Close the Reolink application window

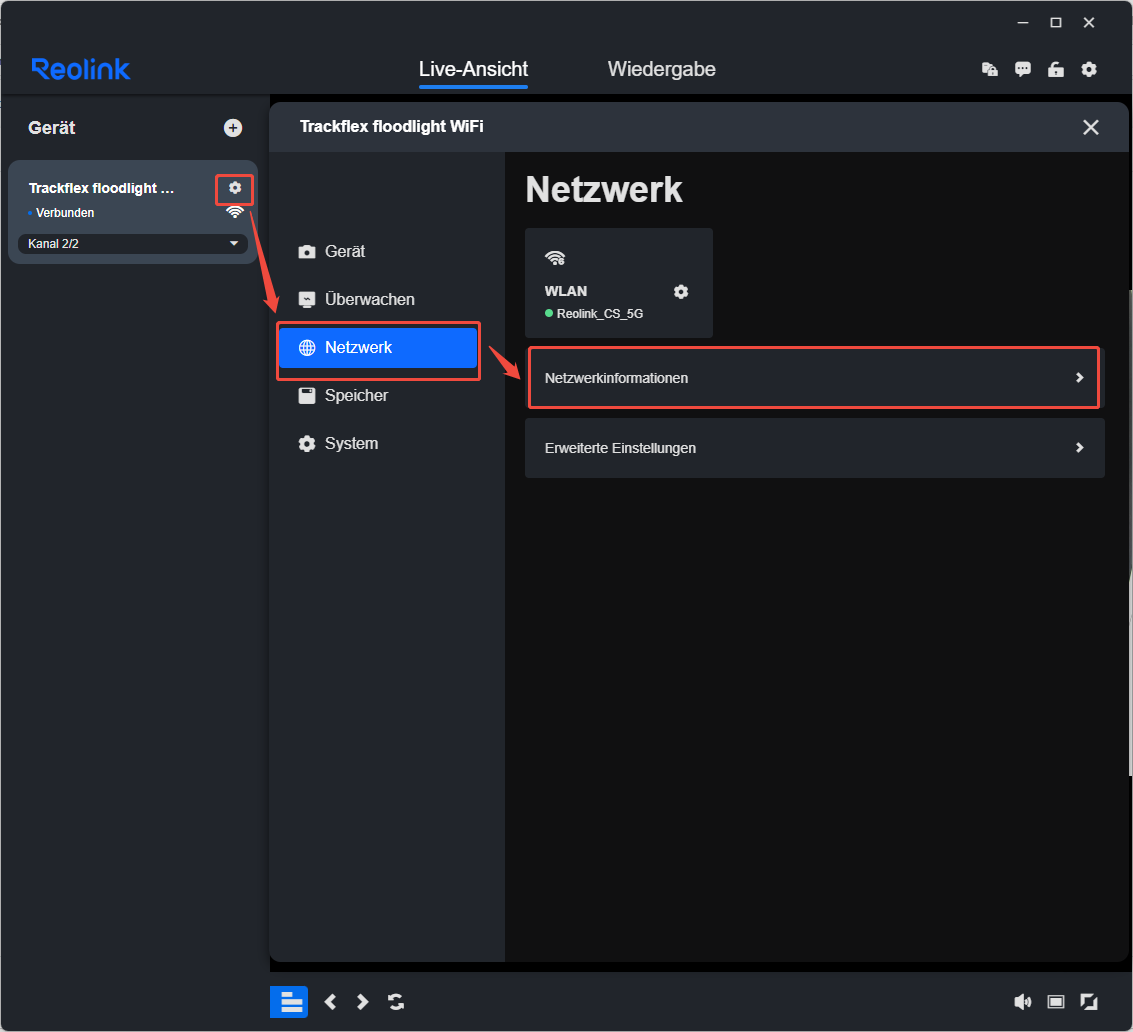(1089, 22)
